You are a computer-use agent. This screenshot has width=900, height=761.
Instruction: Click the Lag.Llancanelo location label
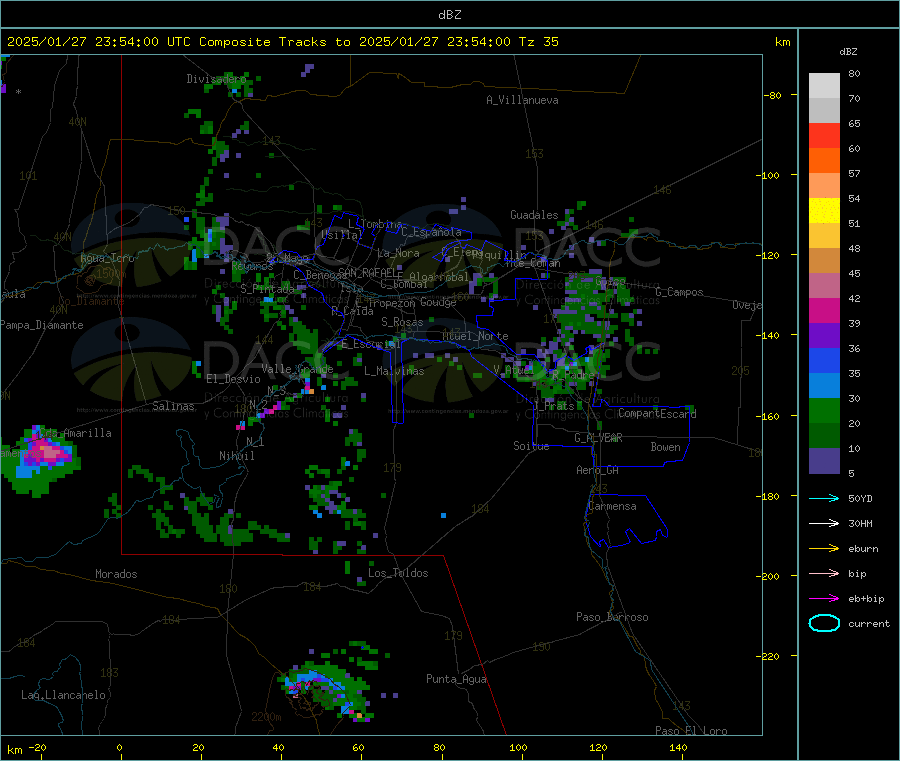click(63, 695)
